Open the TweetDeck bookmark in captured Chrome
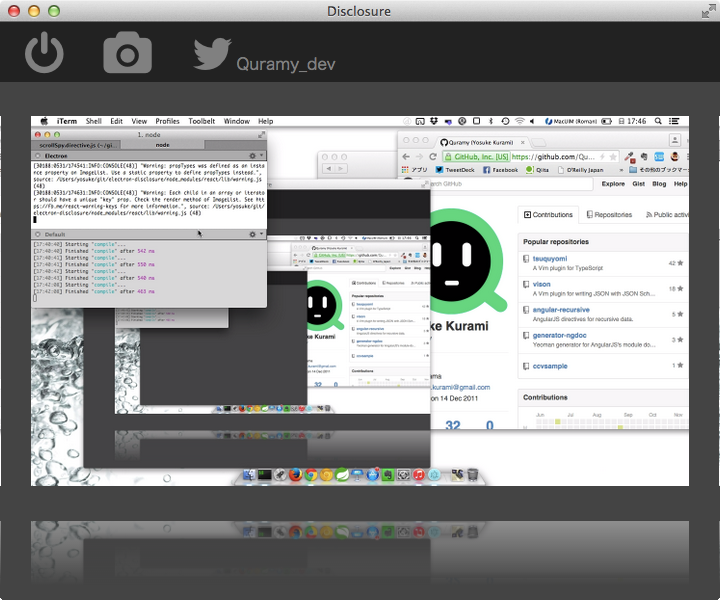 point(455,170)
